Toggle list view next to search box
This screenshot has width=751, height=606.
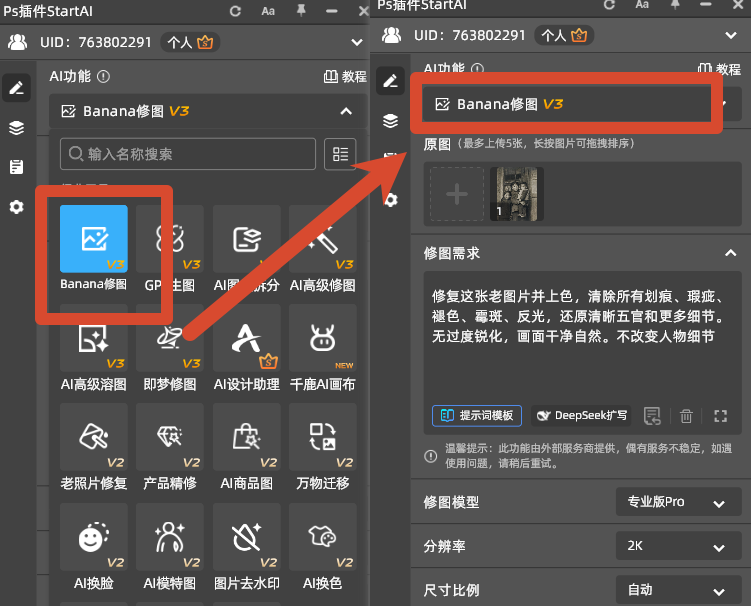tap(340, 154)
